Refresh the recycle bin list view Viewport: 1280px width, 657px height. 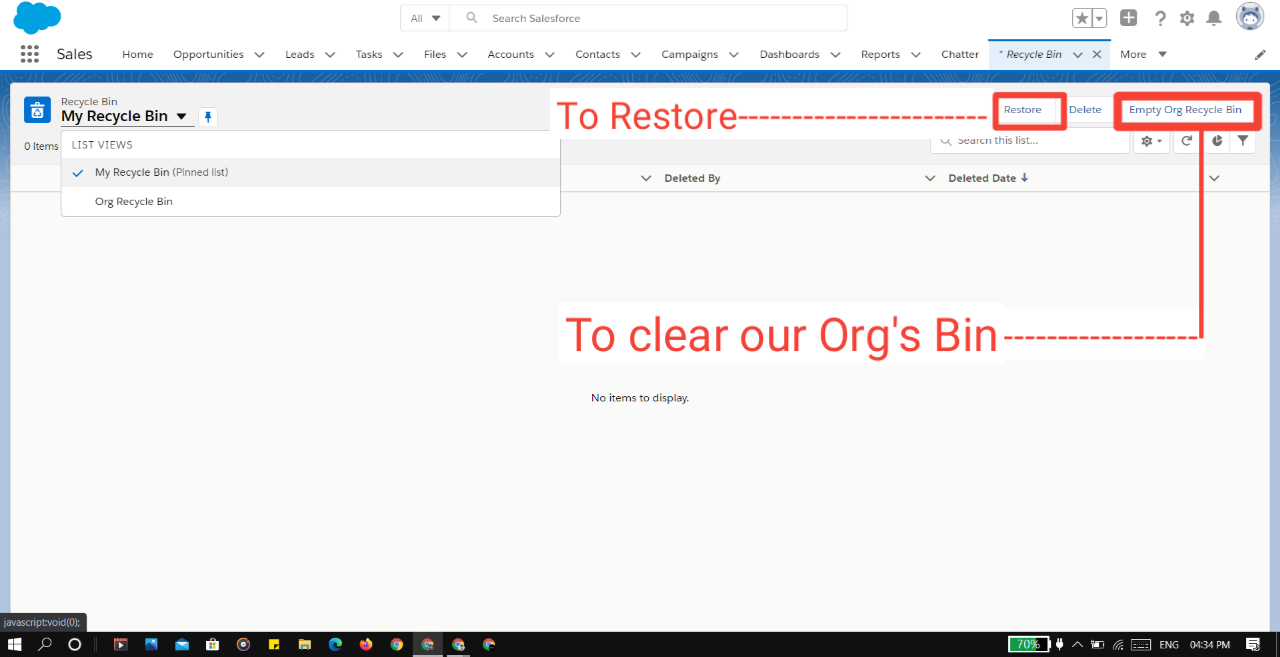(1186, 141)
